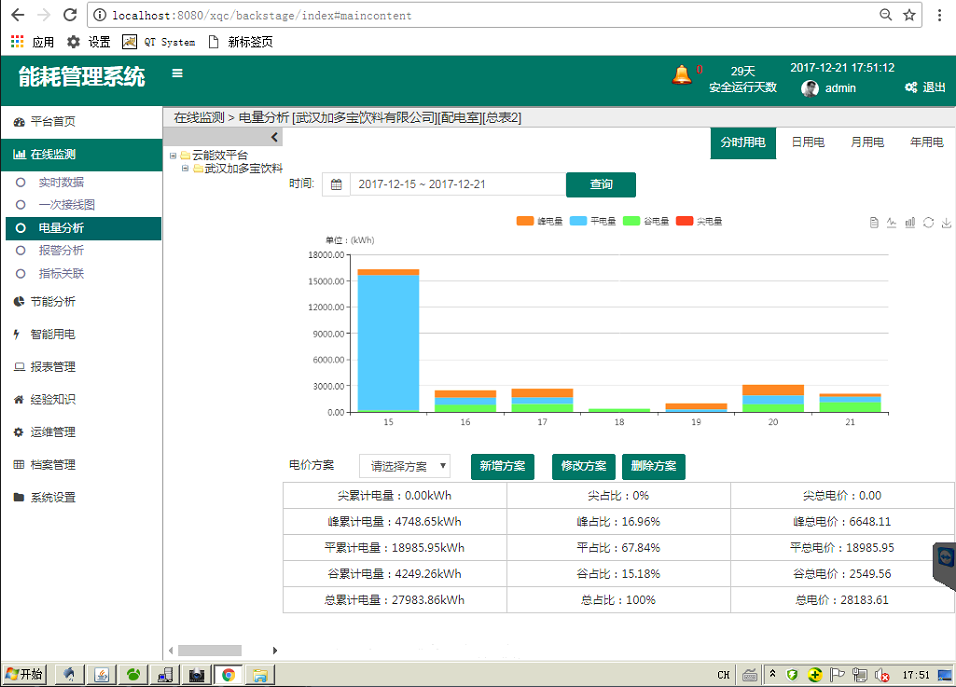Select 报警分析 in sidebar menu
956x687 pixels.
coord(61,251)
